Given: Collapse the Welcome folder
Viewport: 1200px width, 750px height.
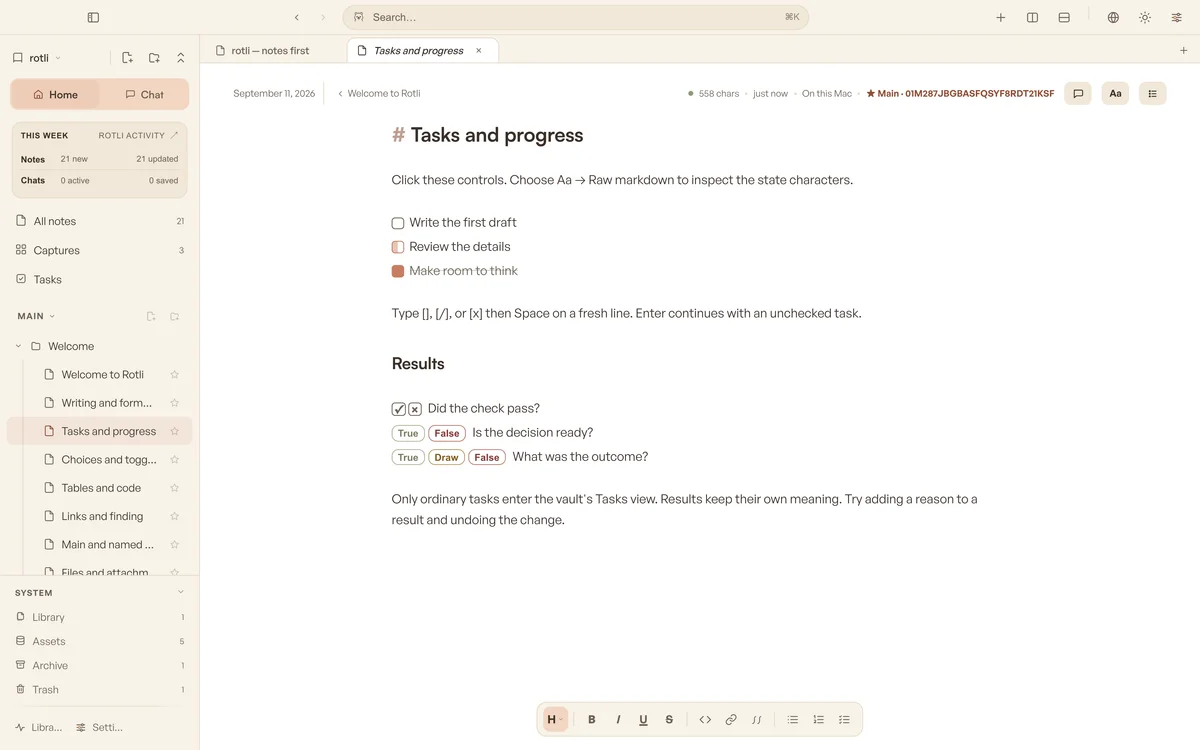Looking at the screenshot, I should [x=18, y=346].
